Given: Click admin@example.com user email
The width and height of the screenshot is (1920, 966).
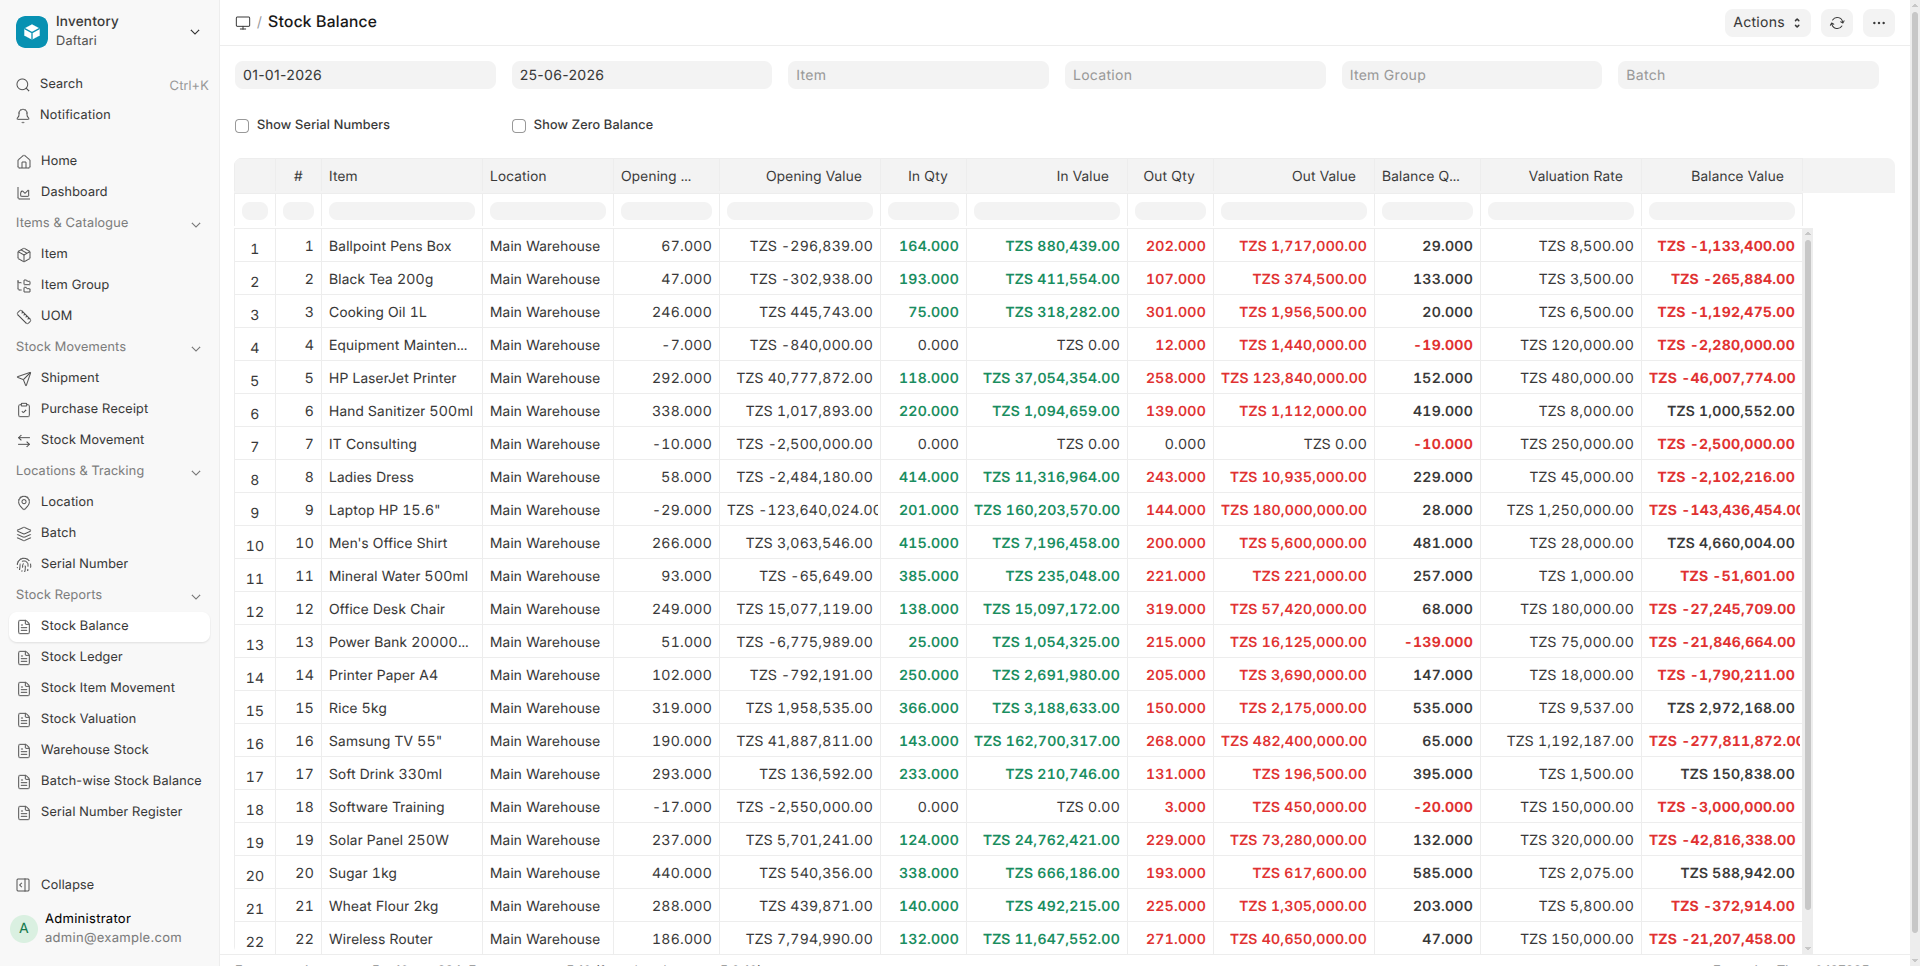Looking at the screenshot, I should tap(113, 938).
